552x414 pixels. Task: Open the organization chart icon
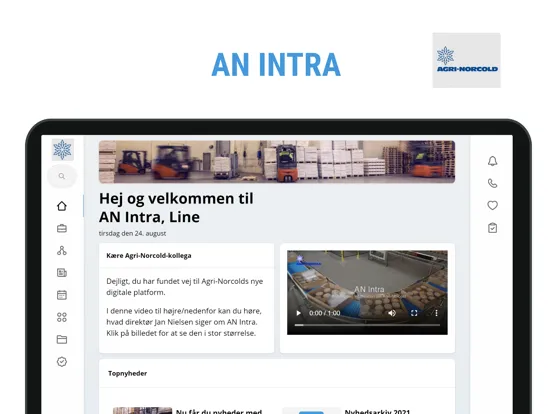[62, 251]
